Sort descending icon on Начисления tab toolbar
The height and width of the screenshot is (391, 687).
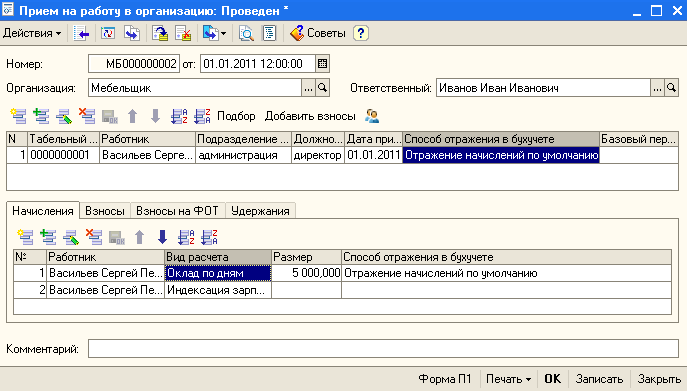[209, 237]
